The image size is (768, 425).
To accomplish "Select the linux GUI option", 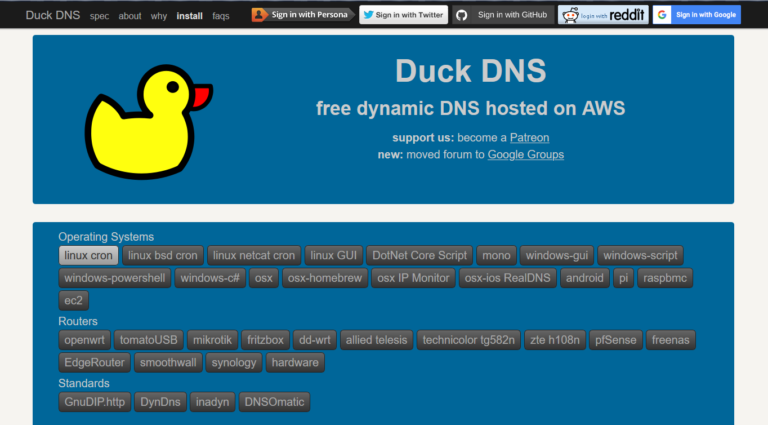I will click(334, 256).
